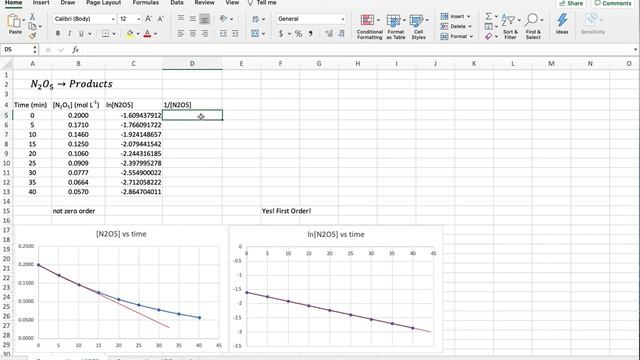This screenshot has width=640, height=360.
Task: Click the text orientation icon
Action: point(223,19)
